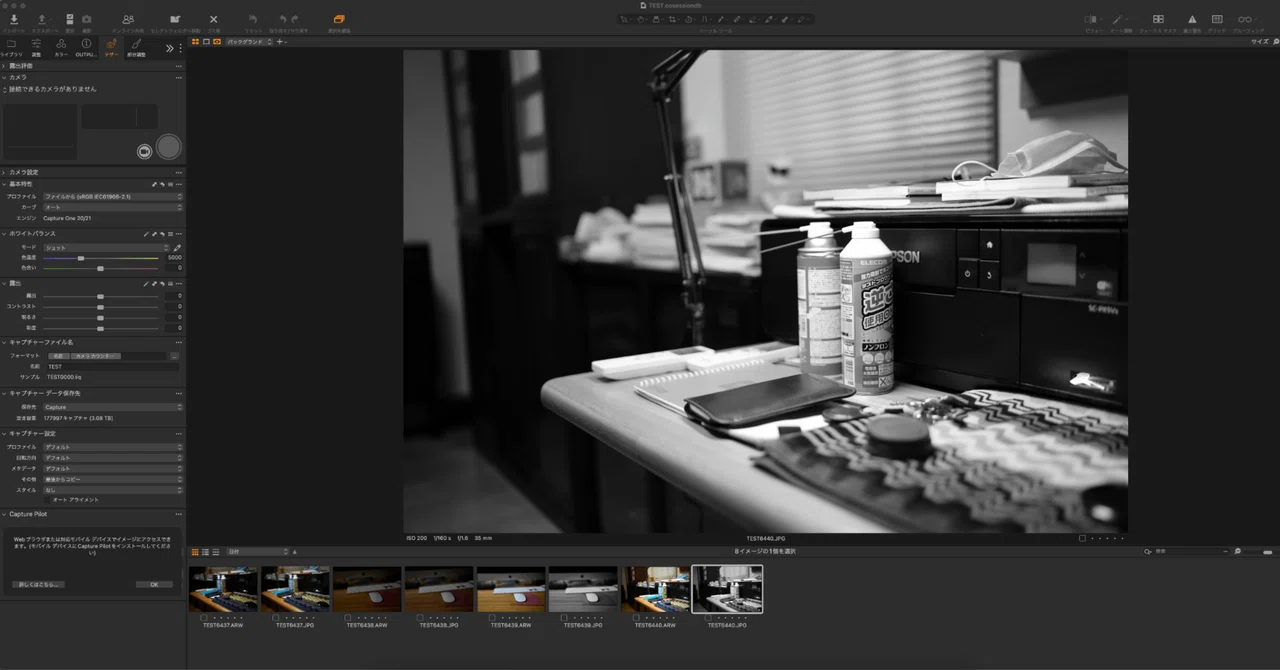
Task: Open capture naming format options ellipsis button
Action: pos(175,356)
